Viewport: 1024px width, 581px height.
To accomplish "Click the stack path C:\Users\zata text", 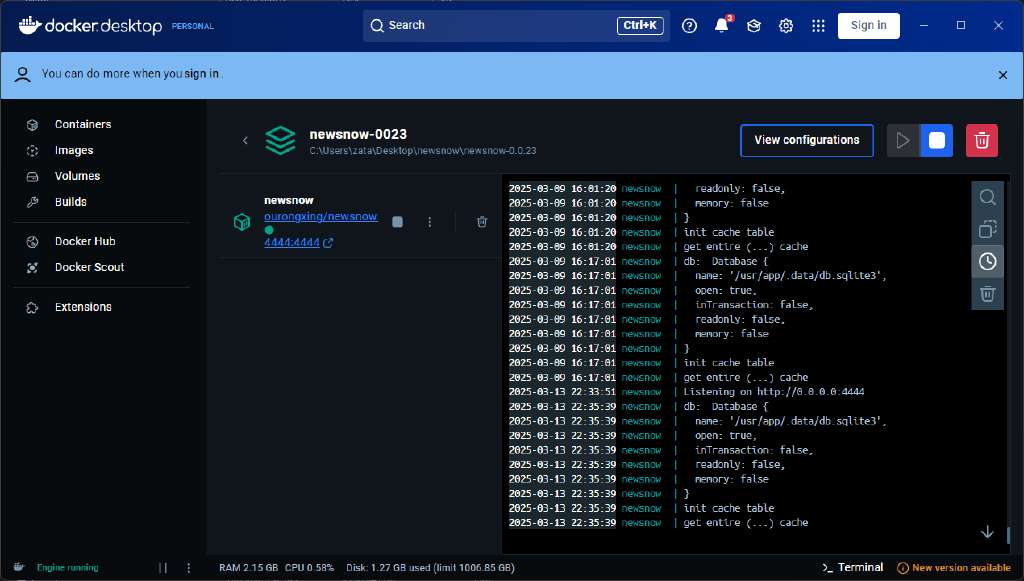I will 423,151.
